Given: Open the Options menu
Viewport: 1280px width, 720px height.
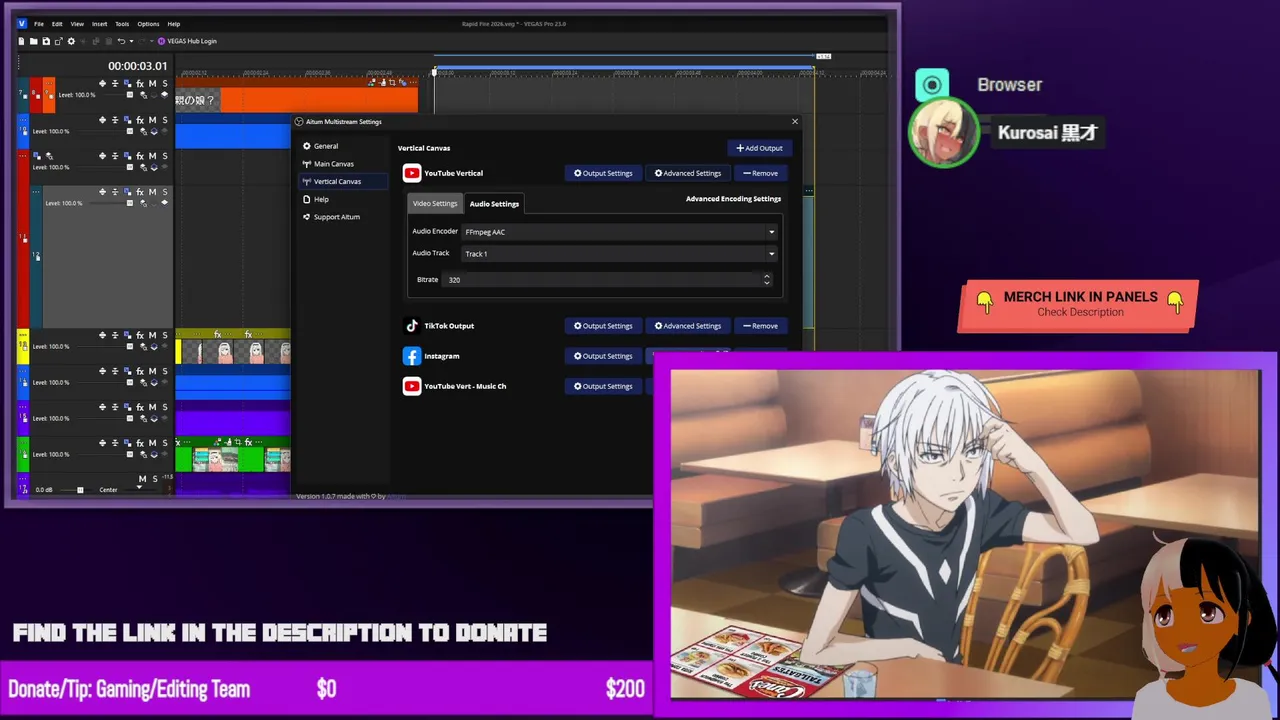Looking at the screenshot, I should 148,23.
